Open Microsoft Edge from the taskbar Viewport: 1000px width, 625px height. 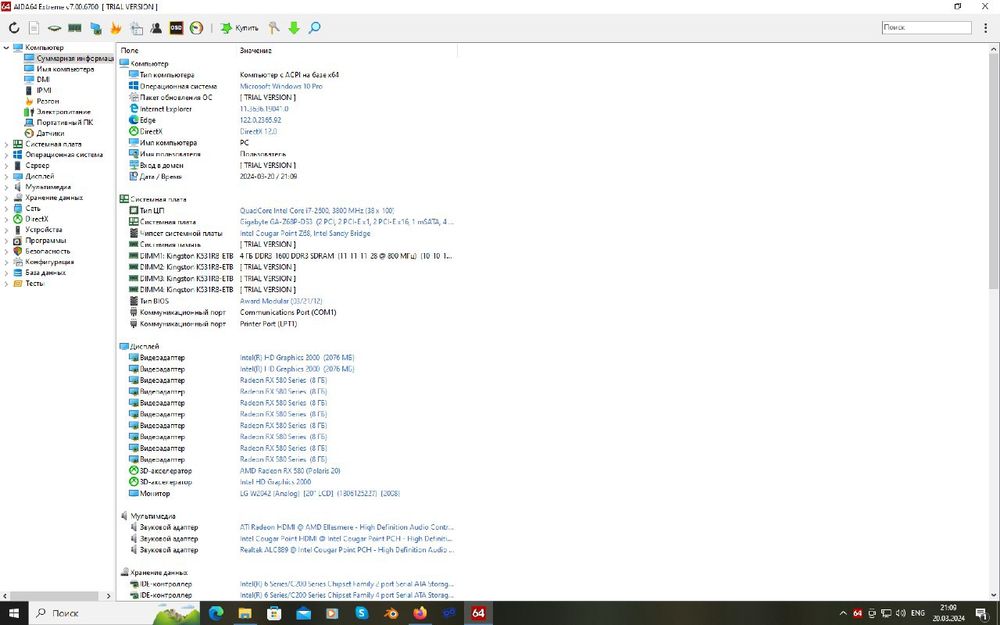point(216,613)
